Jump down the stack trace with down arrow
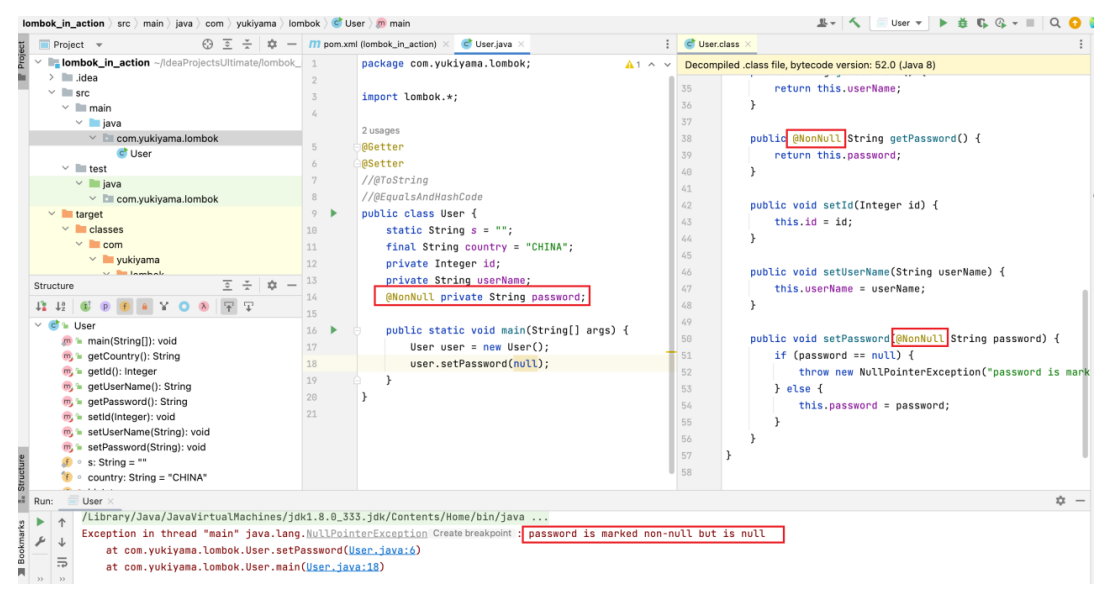Viewport: 1104px width, 604px height. [62, 542]
